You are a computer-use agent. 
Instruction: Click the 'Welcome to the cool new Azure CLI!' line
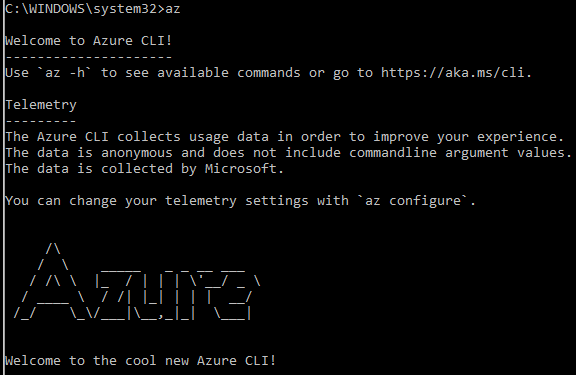tap(140, 361)
